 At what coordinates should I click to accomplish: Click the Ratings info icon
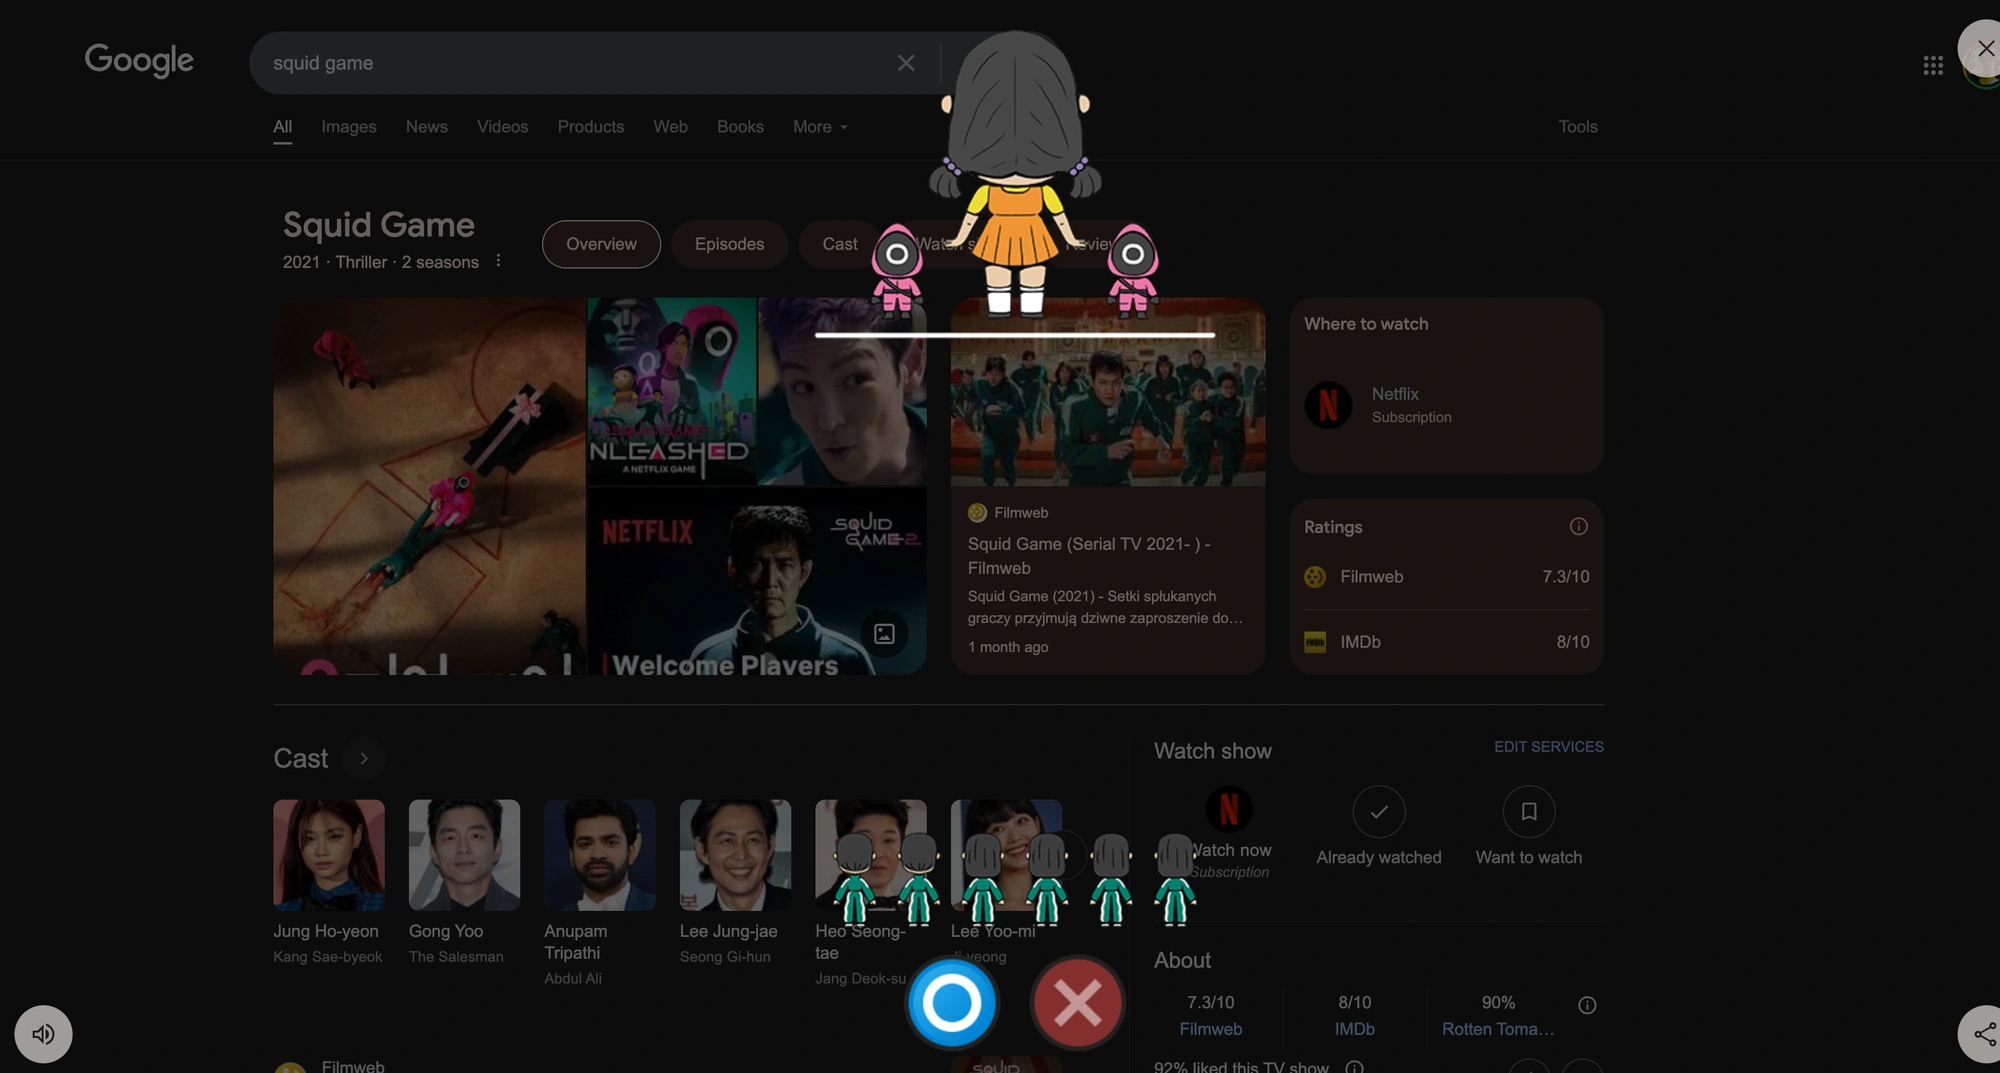pyautogui.click(x=1578, y=527)
